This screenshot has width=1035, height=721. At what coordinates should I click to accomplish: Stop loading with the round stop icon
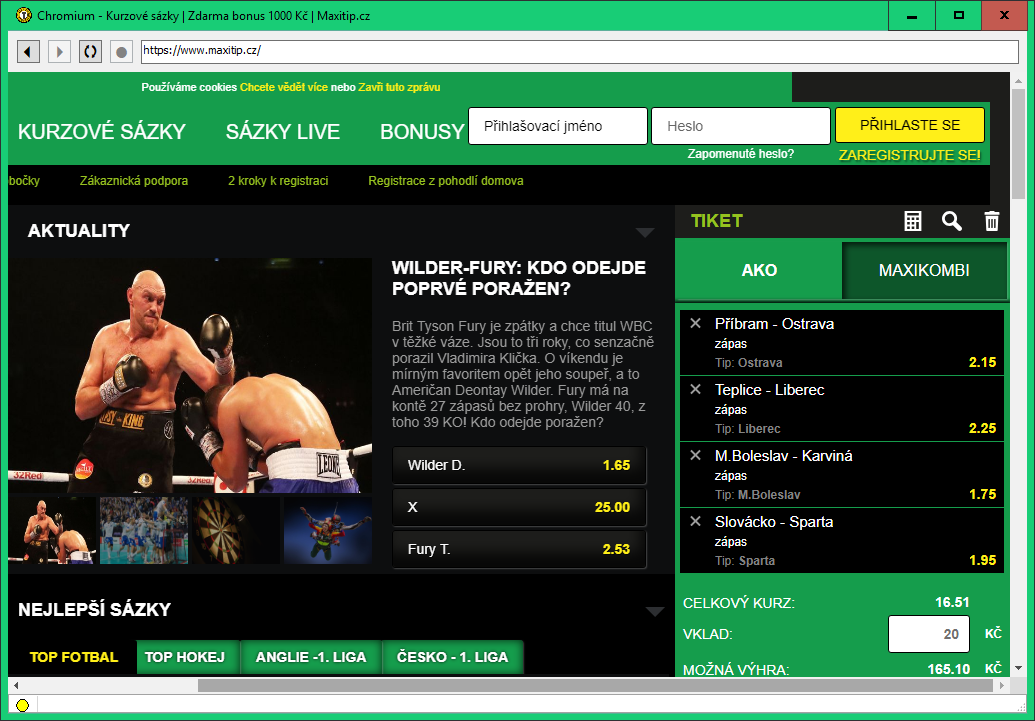[121, 52]
